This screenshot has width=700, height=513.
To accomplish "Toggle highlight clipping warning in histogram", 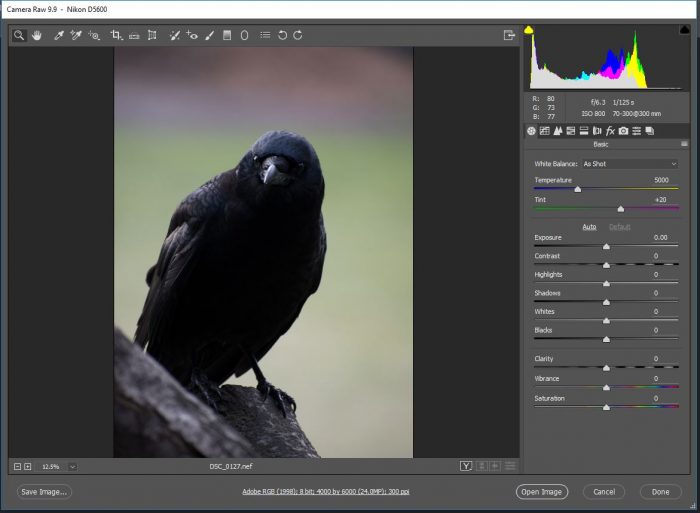I will coord(684,30).
